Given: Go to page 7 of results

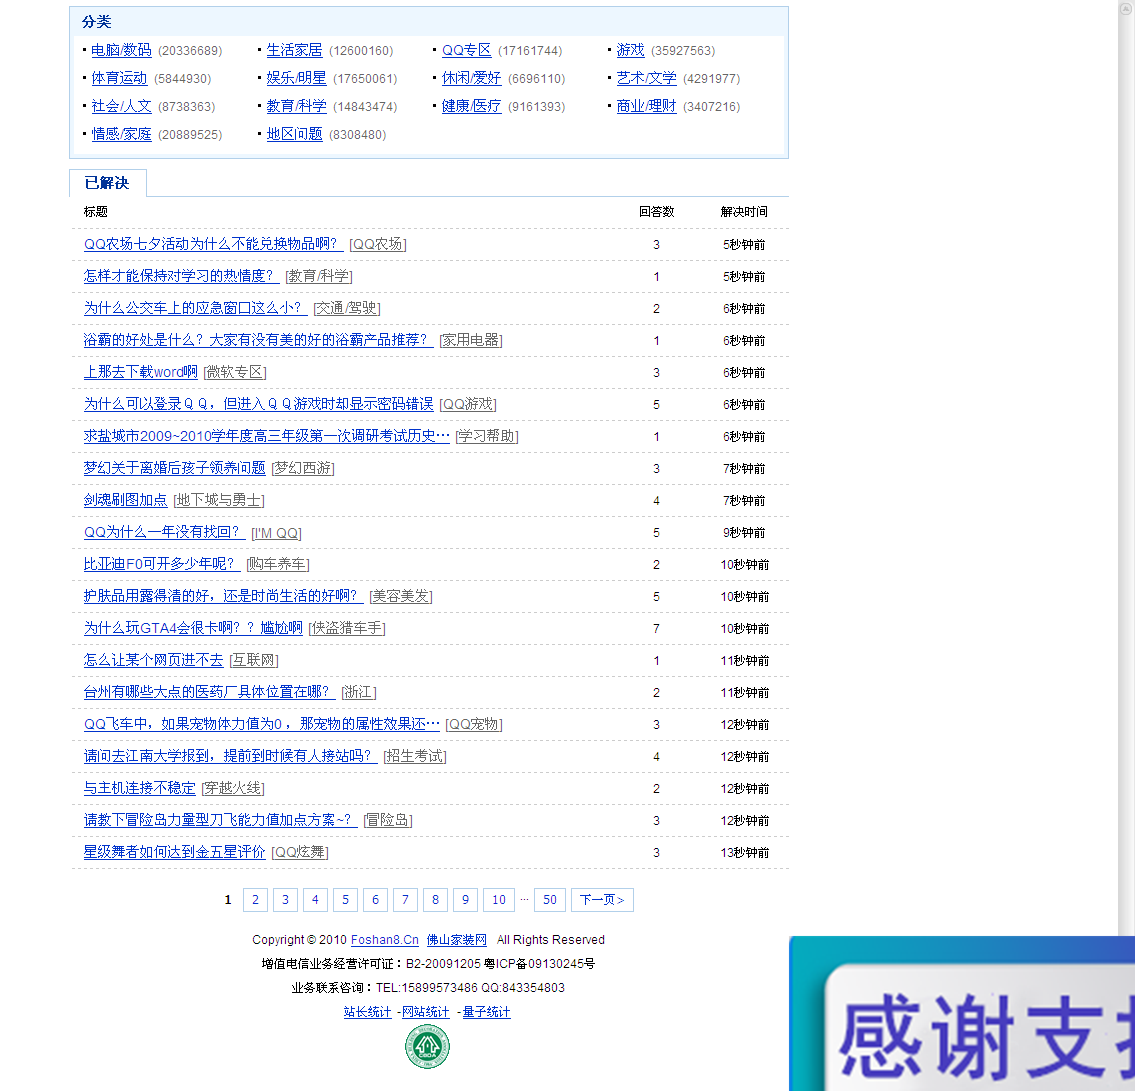Looking at the screenshot, I should pyautogui.click(x=405, y=900).
